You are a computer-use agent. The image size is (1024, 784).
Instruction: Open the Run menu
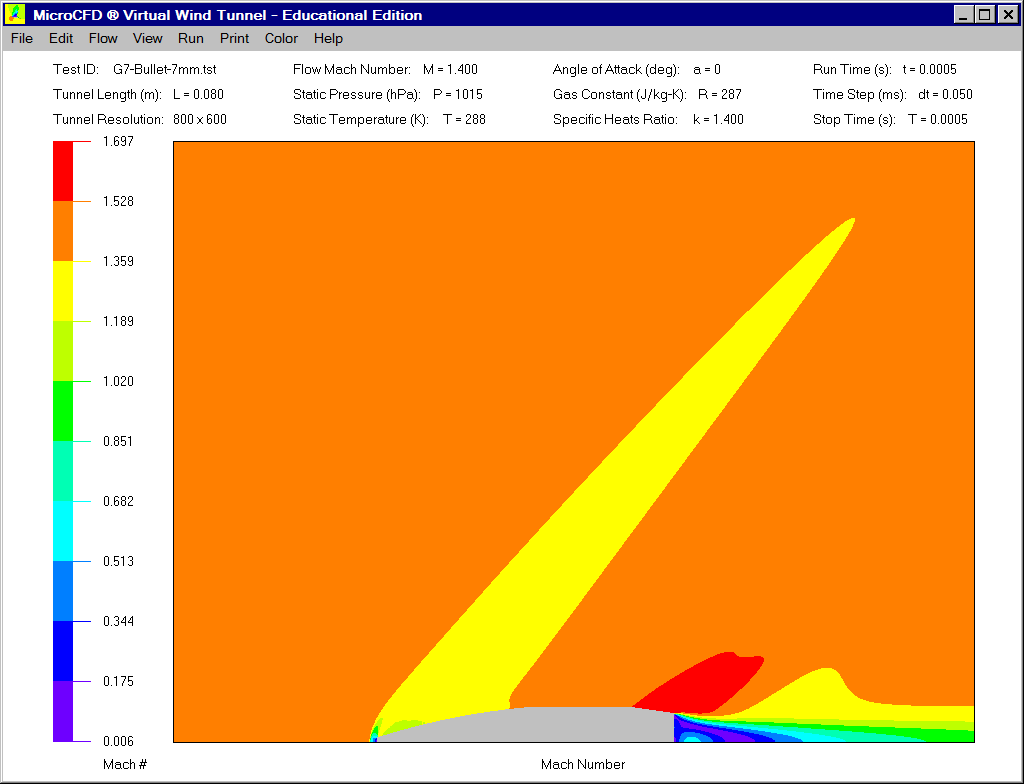(x=191, y=39)
